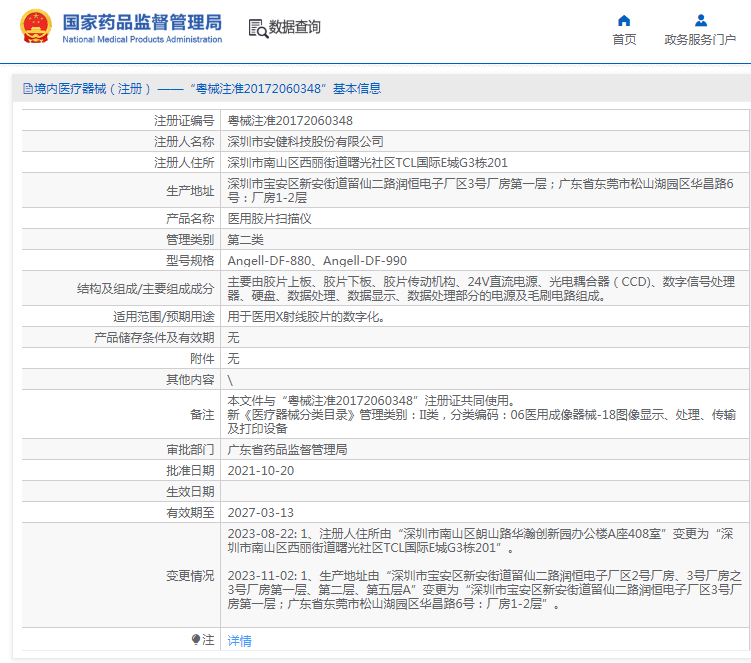This screenshot has height=663, width=751.
Task: Click approving department 广东省药品监督管理局
Action: coord(287,450)
